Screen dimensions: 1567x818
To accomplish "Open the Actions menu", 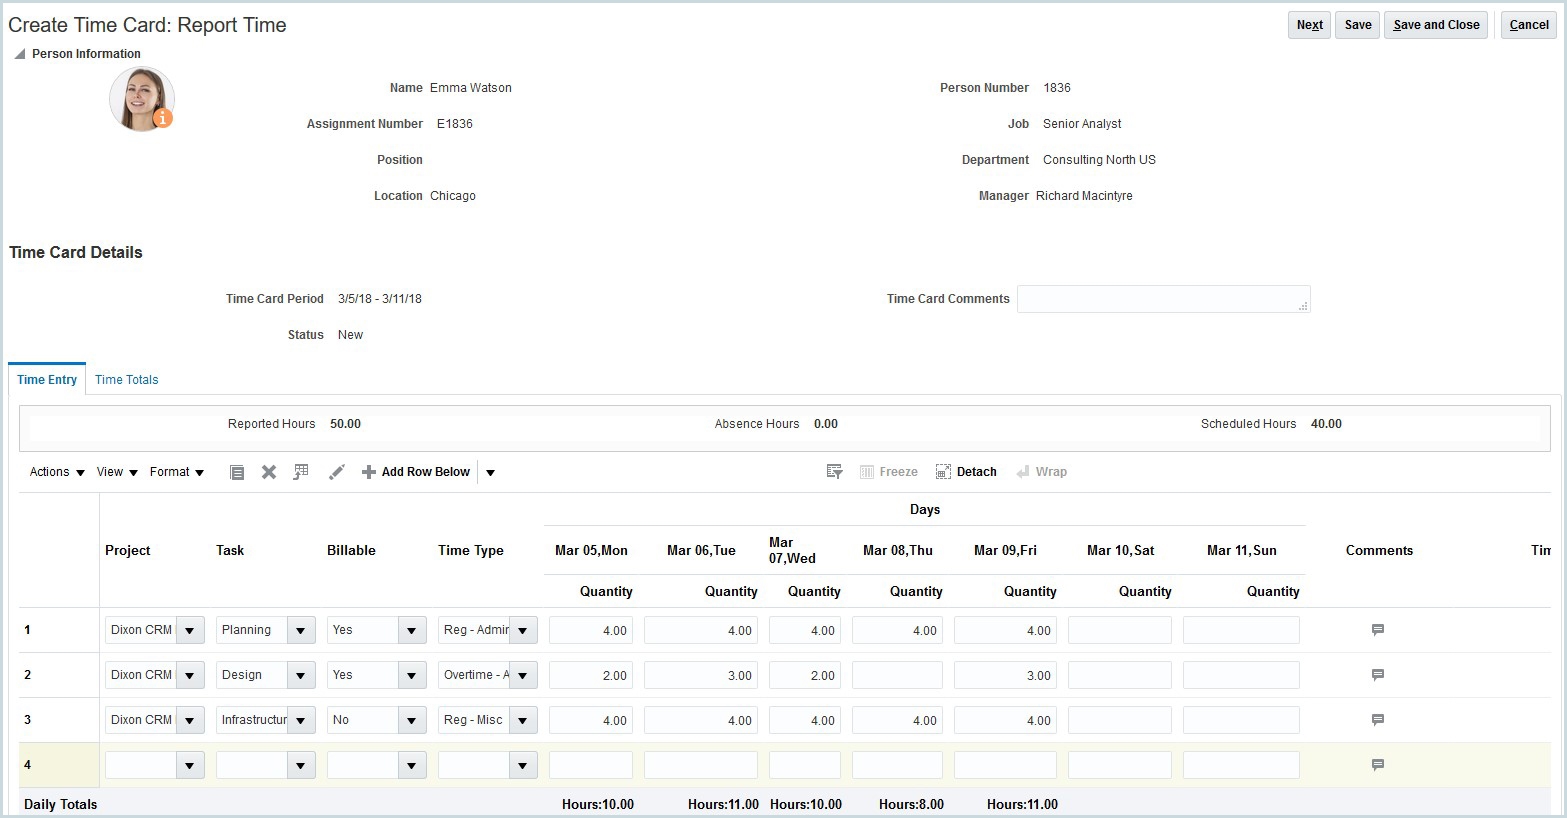I will point(54,471).
